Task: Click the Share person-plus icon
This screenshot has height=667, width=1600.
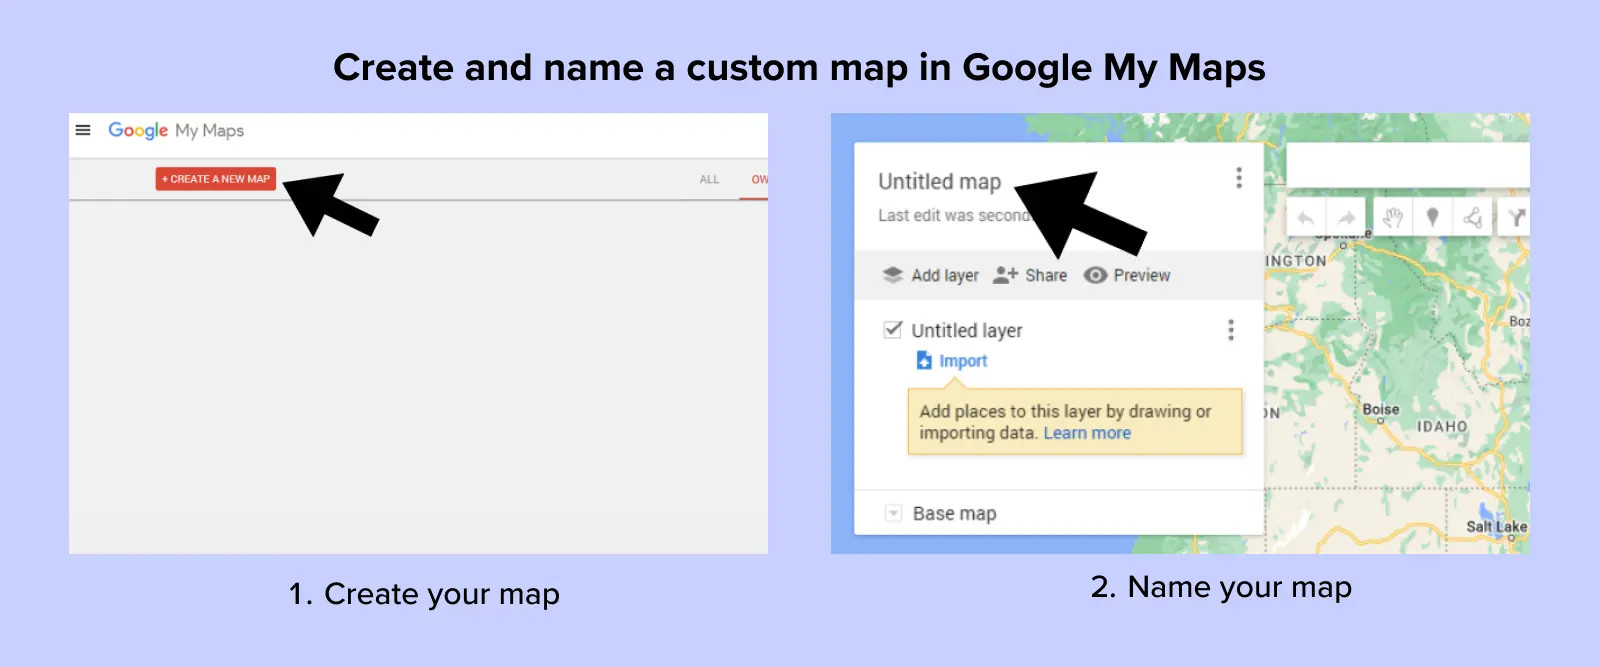Action: pos(1005,275)
